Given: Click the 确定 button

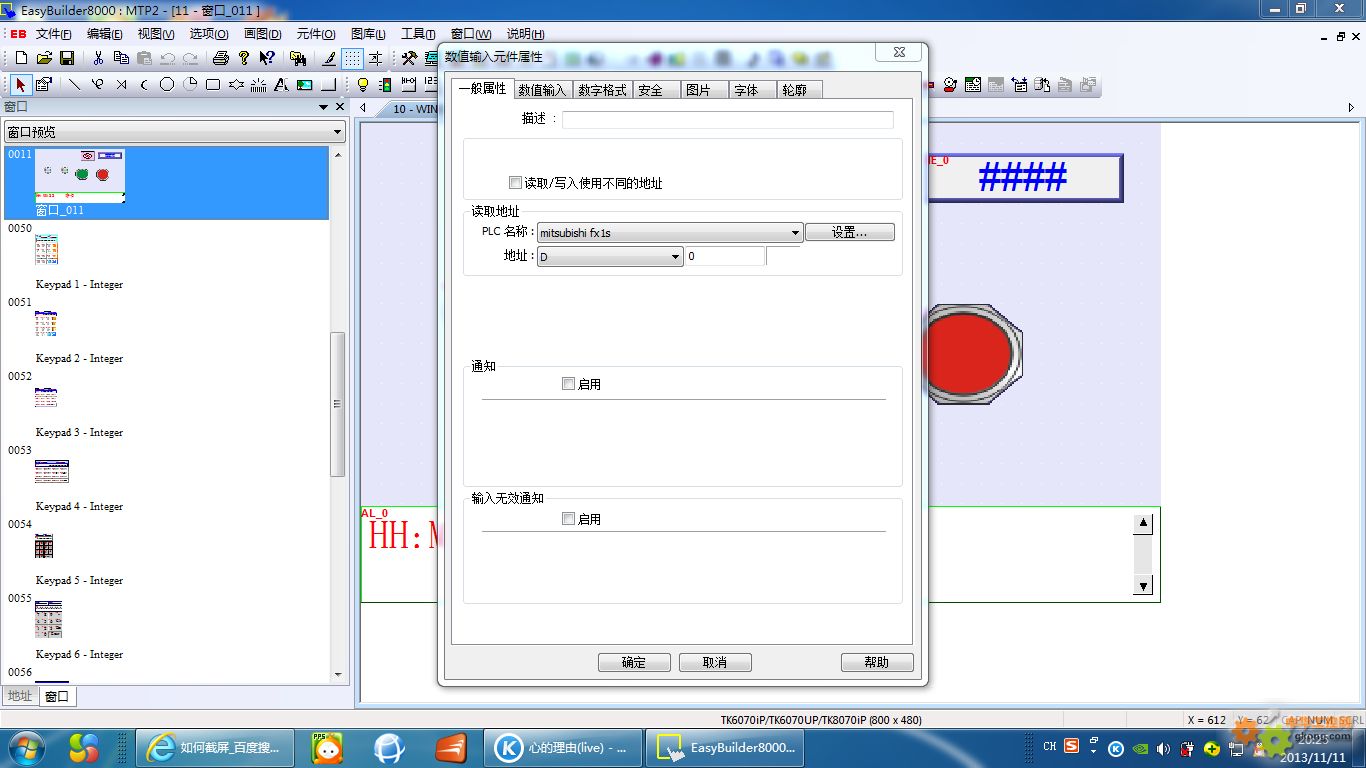Looking at the screenshot, I should tap(634, 662).
